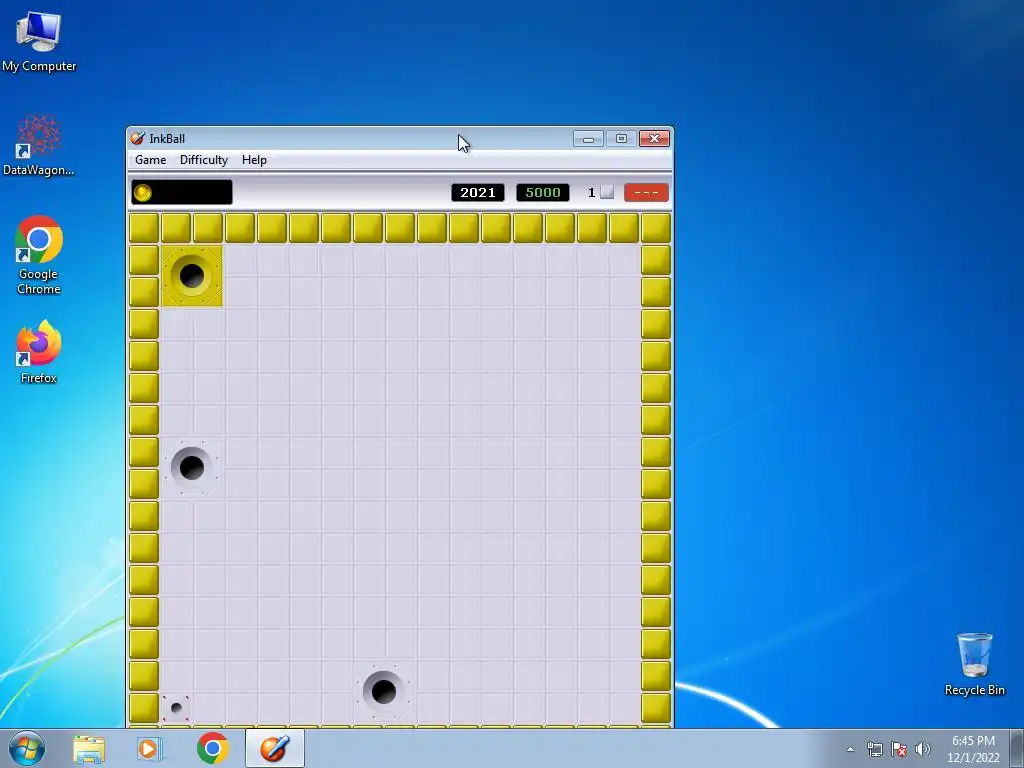
Task: Click the Show desktop button beside the clock
Action: coord(1017,748)
